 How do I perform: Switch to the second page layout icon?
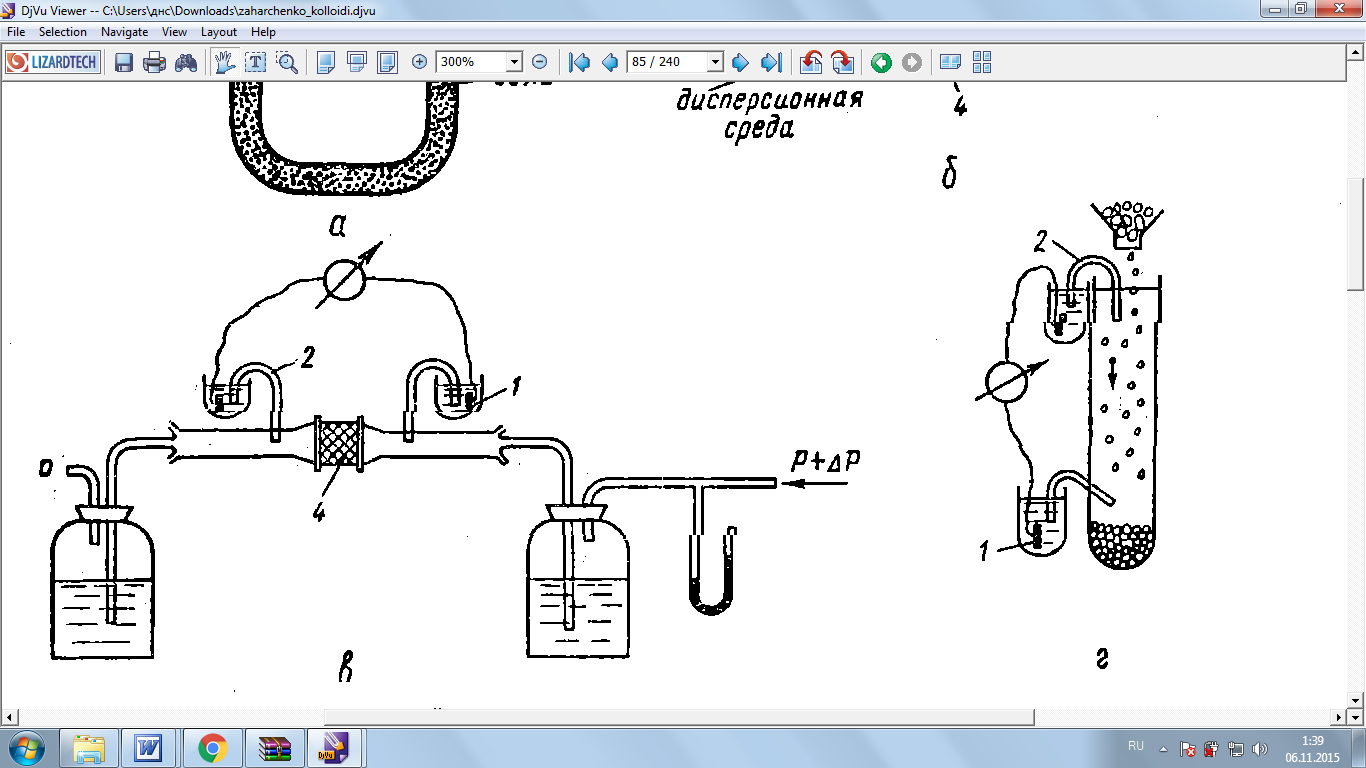357,62
